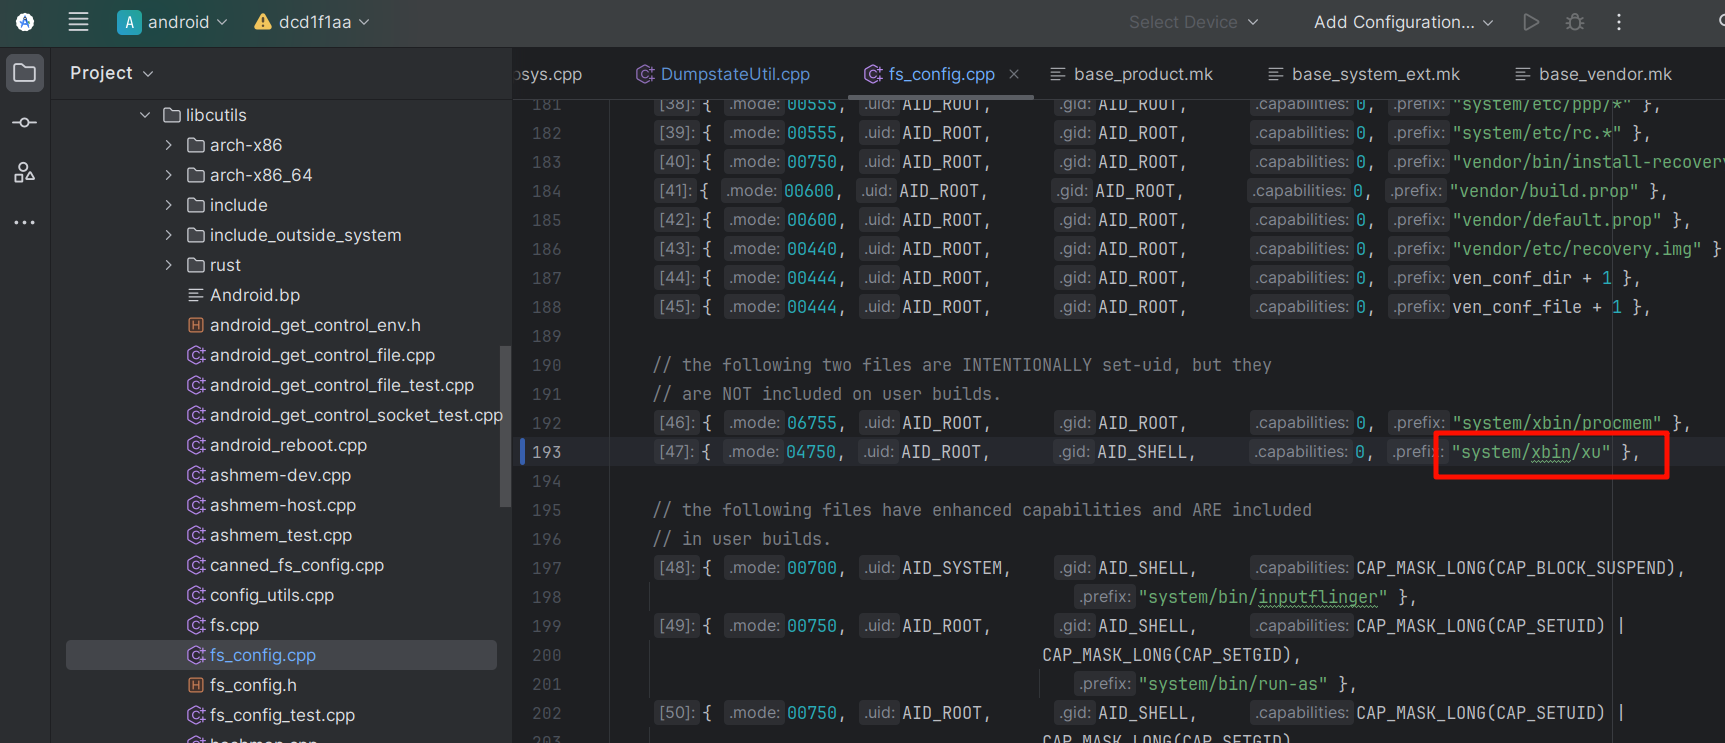Switch to the base_system_ext.mk tab
The image size is (1725, 743).
point(1364,74)
